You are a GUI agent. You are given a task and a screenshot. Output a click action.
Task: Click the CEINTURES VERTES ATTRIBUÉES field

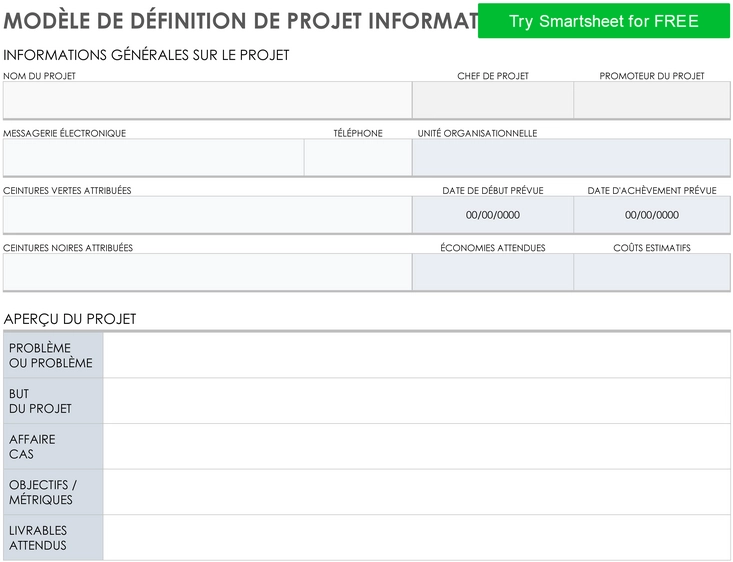(x=208, y=215)
